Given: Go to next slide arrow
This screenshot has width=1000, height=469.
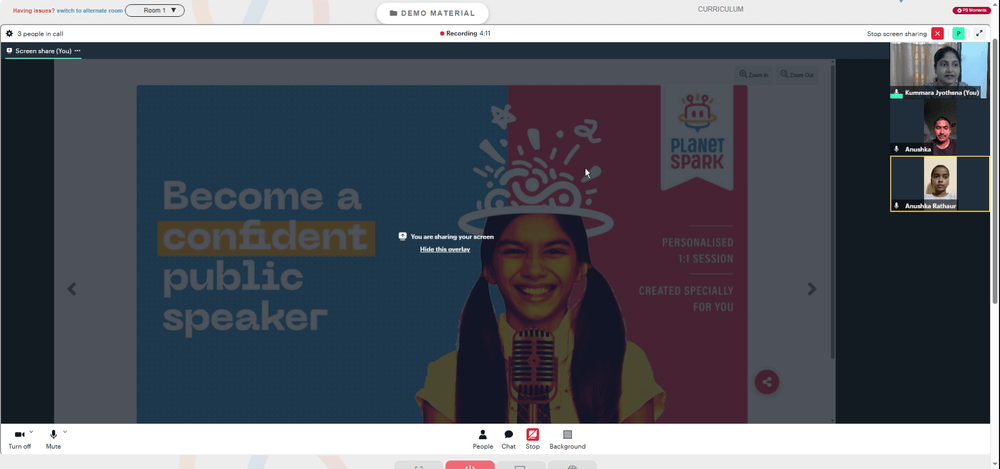Looking at the screenshot, I should pos(812,289).
